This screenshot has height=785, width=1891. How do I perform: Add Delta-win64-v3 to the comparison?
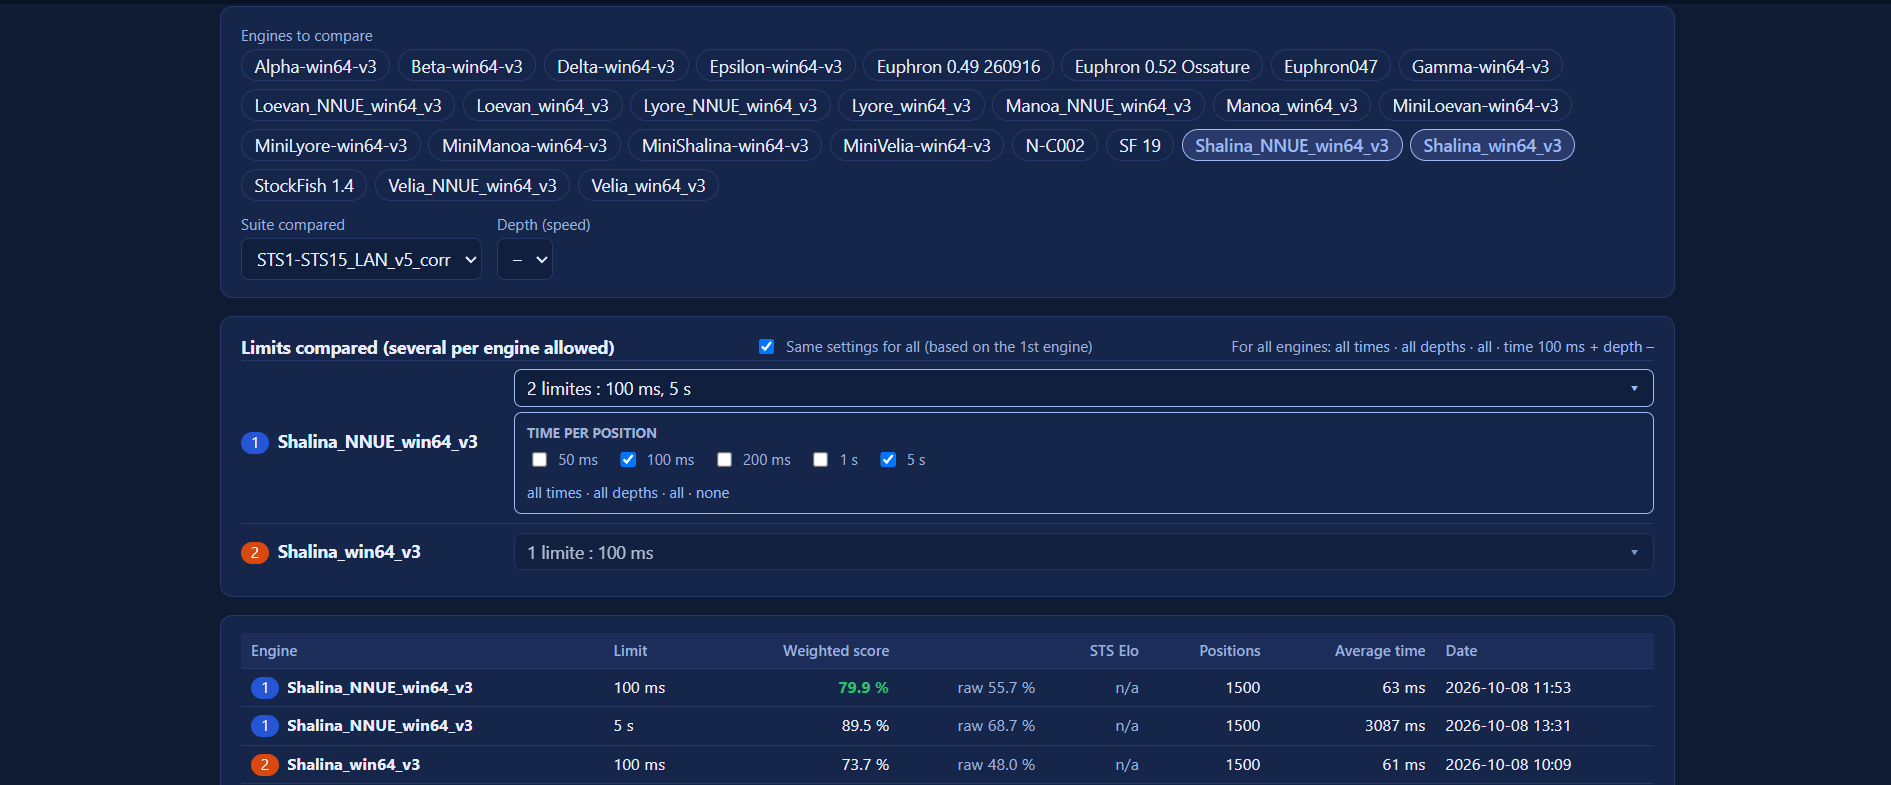coord(616,66)
